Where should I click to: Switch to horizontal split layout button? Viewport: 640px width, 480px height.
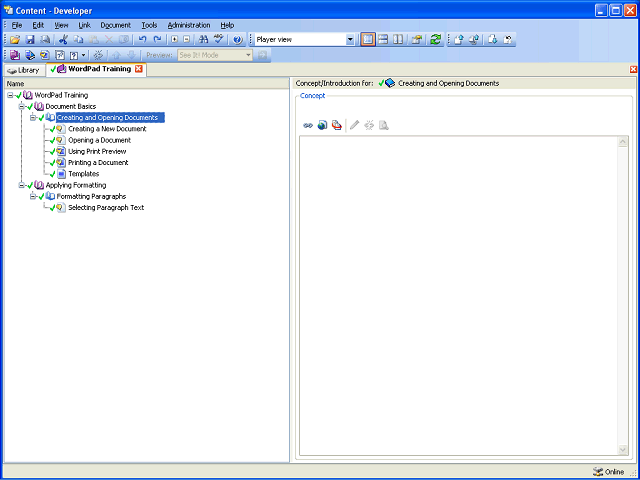383,40
